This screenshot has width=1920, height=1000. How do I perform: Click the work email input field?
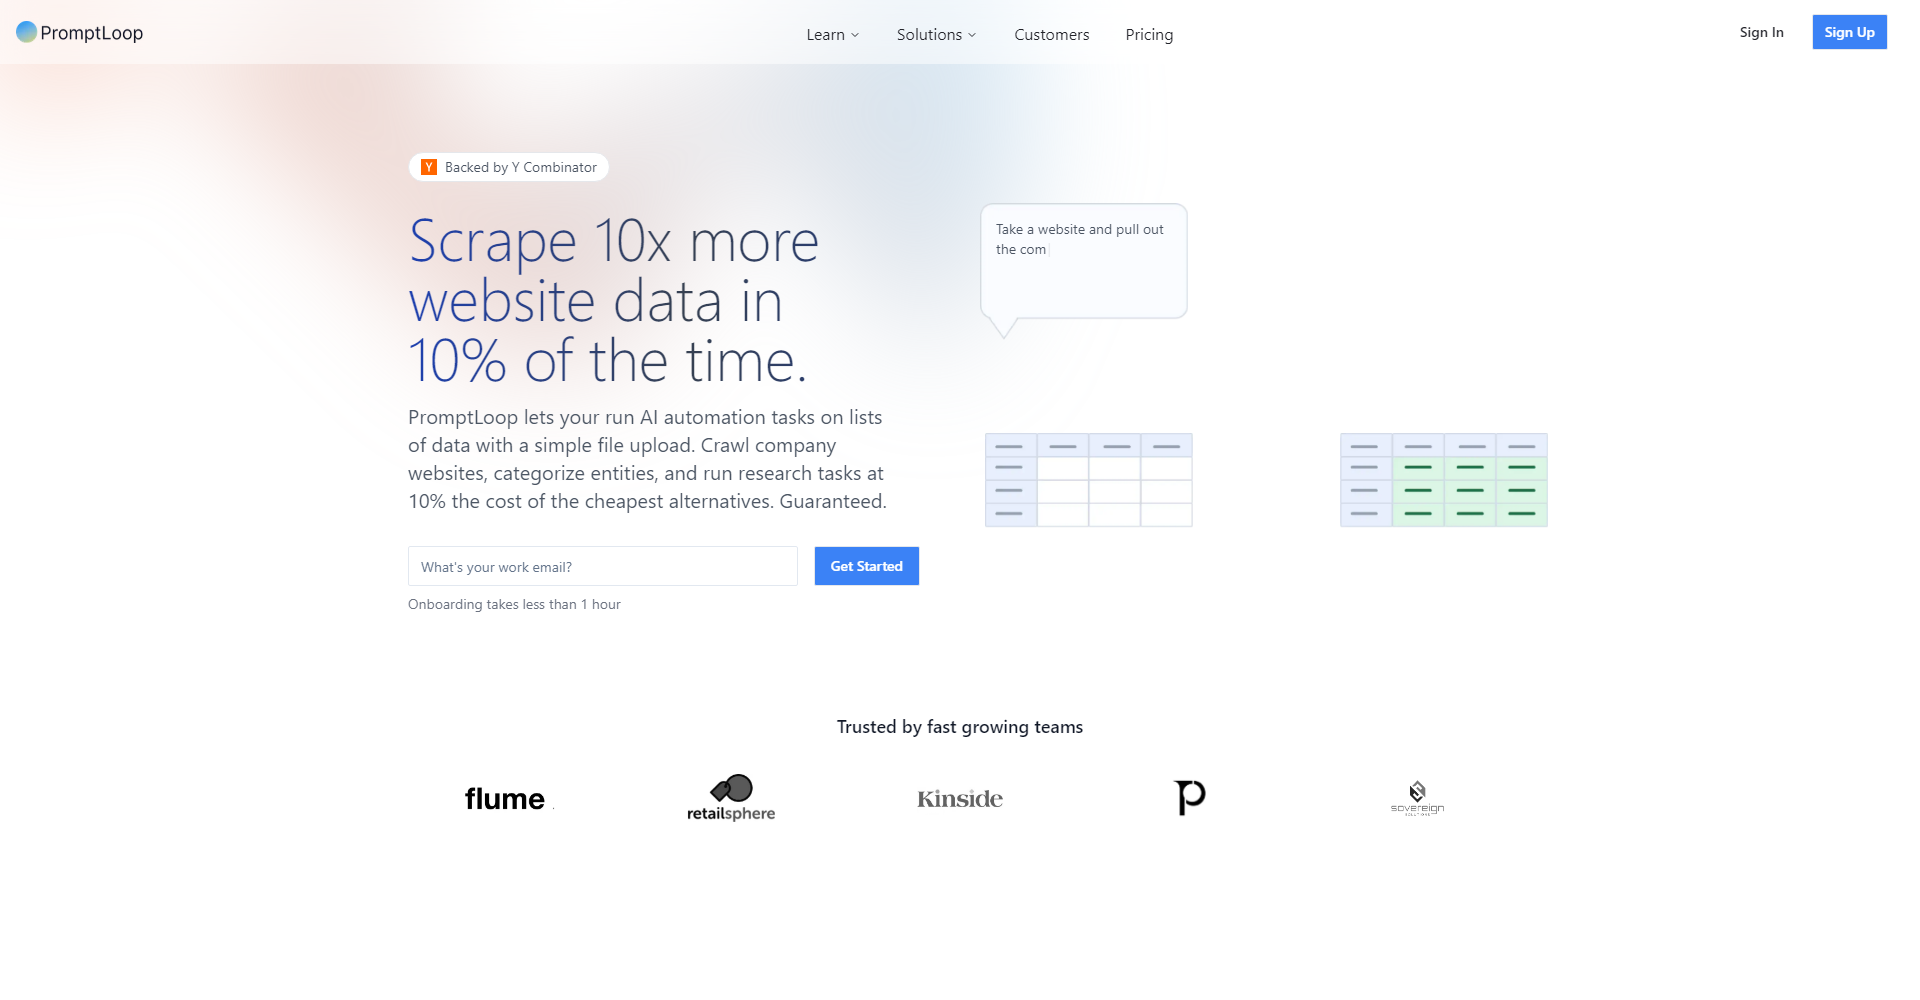(x=602, y=566)
